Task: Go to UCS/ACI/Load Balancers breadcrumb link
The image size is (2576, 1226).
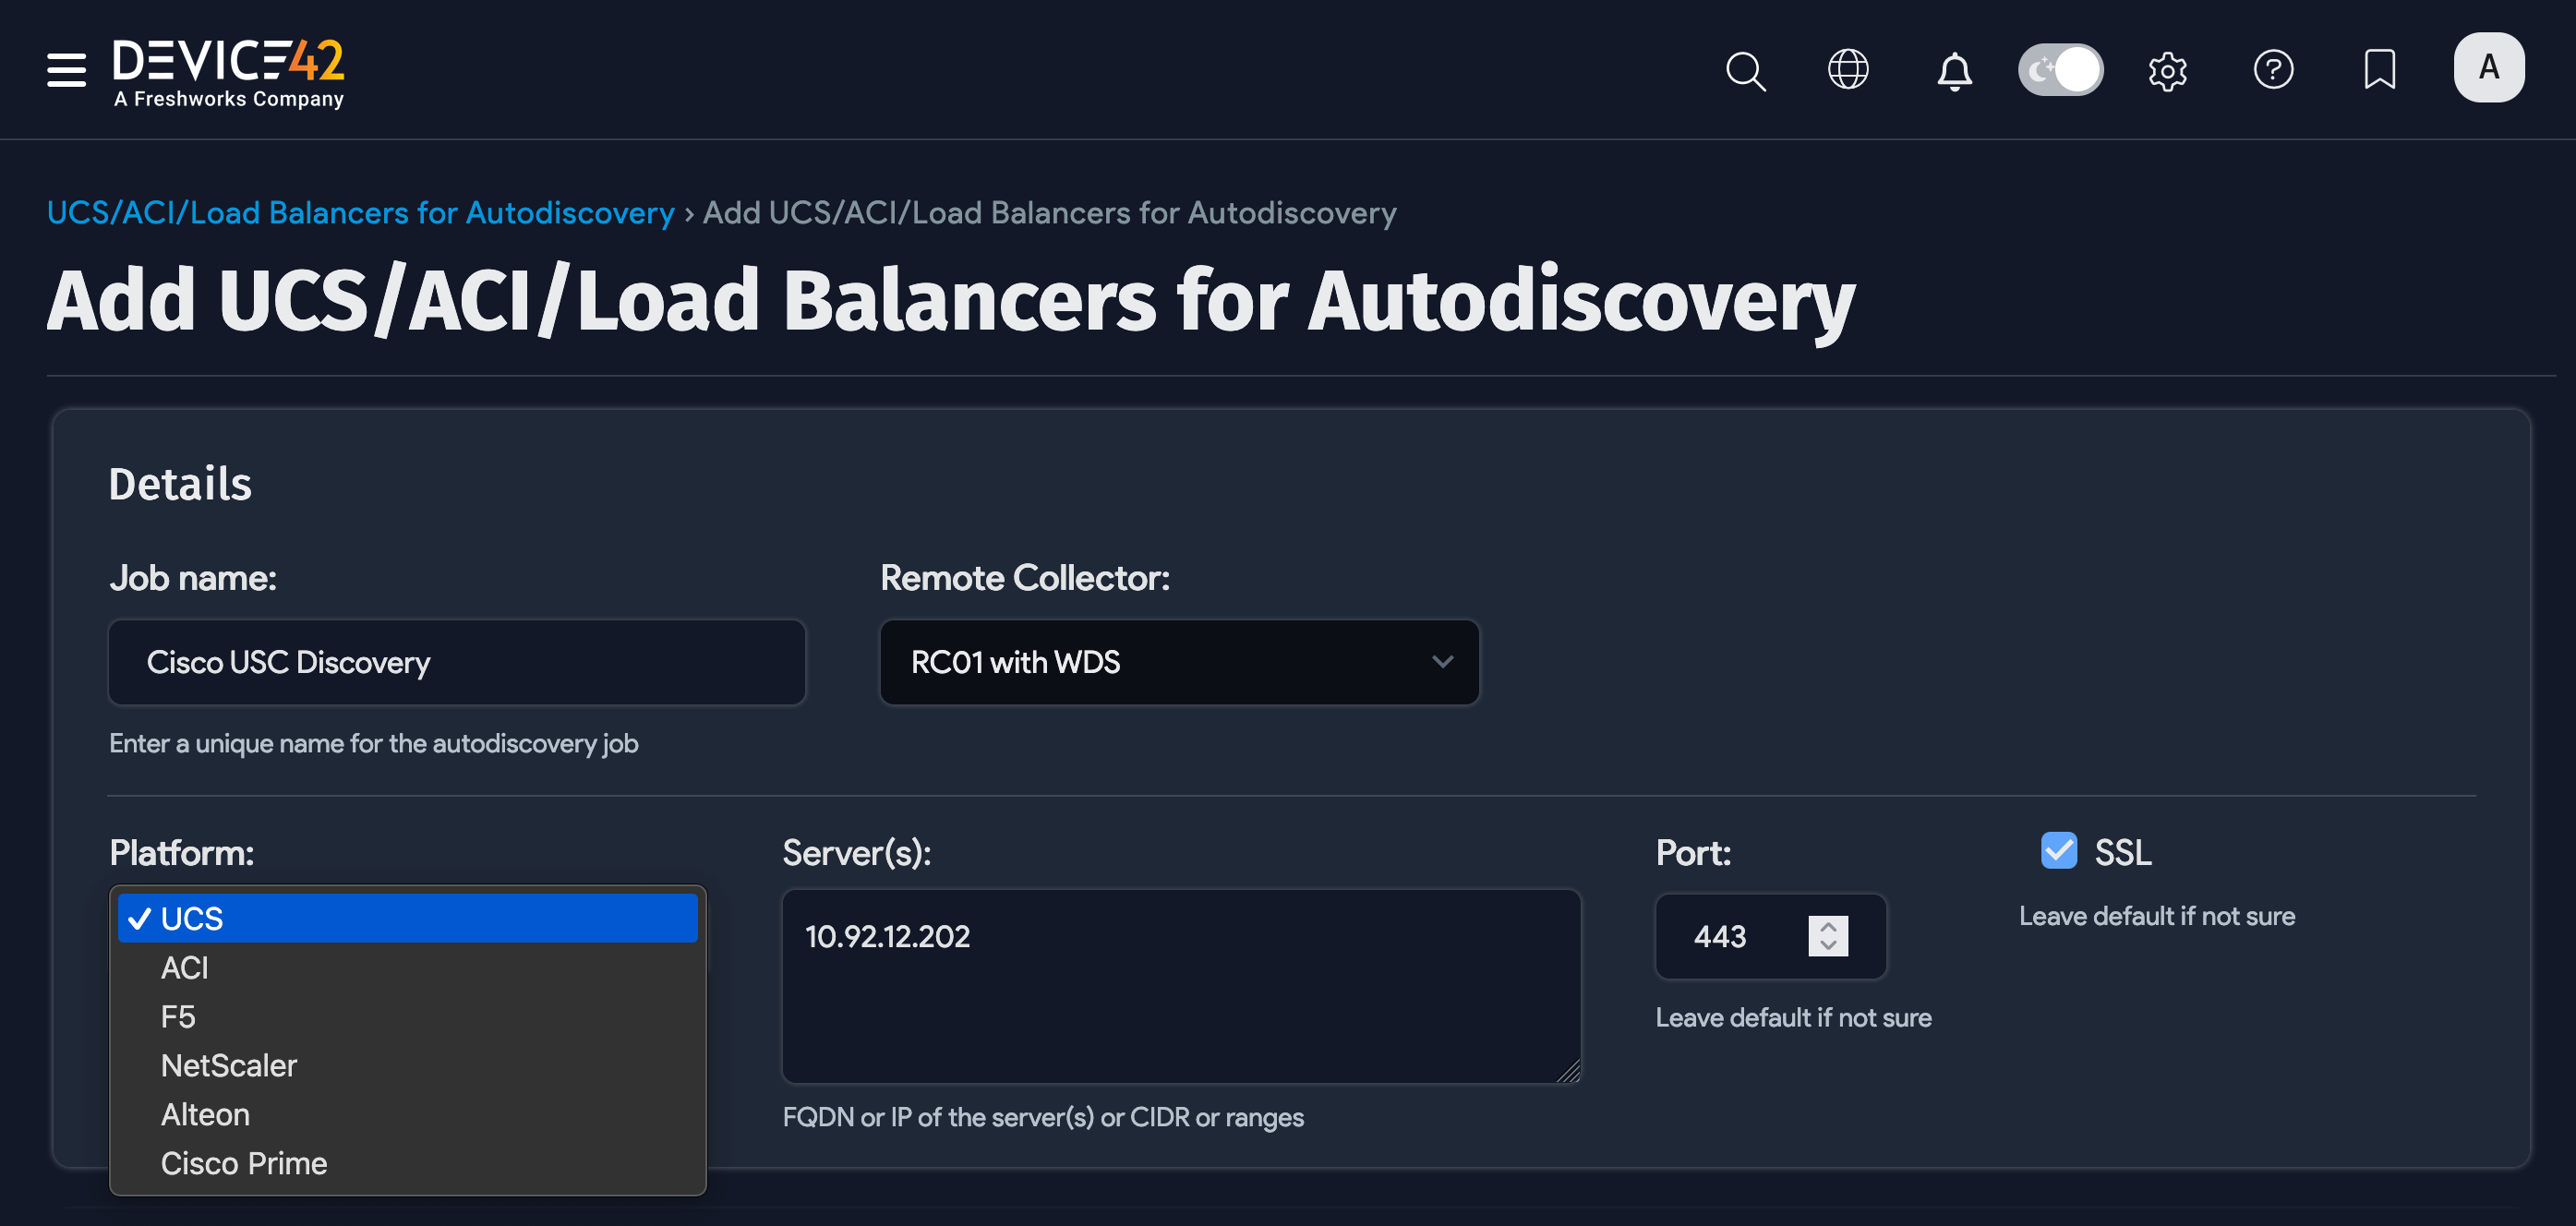Action: pos(360,213)
